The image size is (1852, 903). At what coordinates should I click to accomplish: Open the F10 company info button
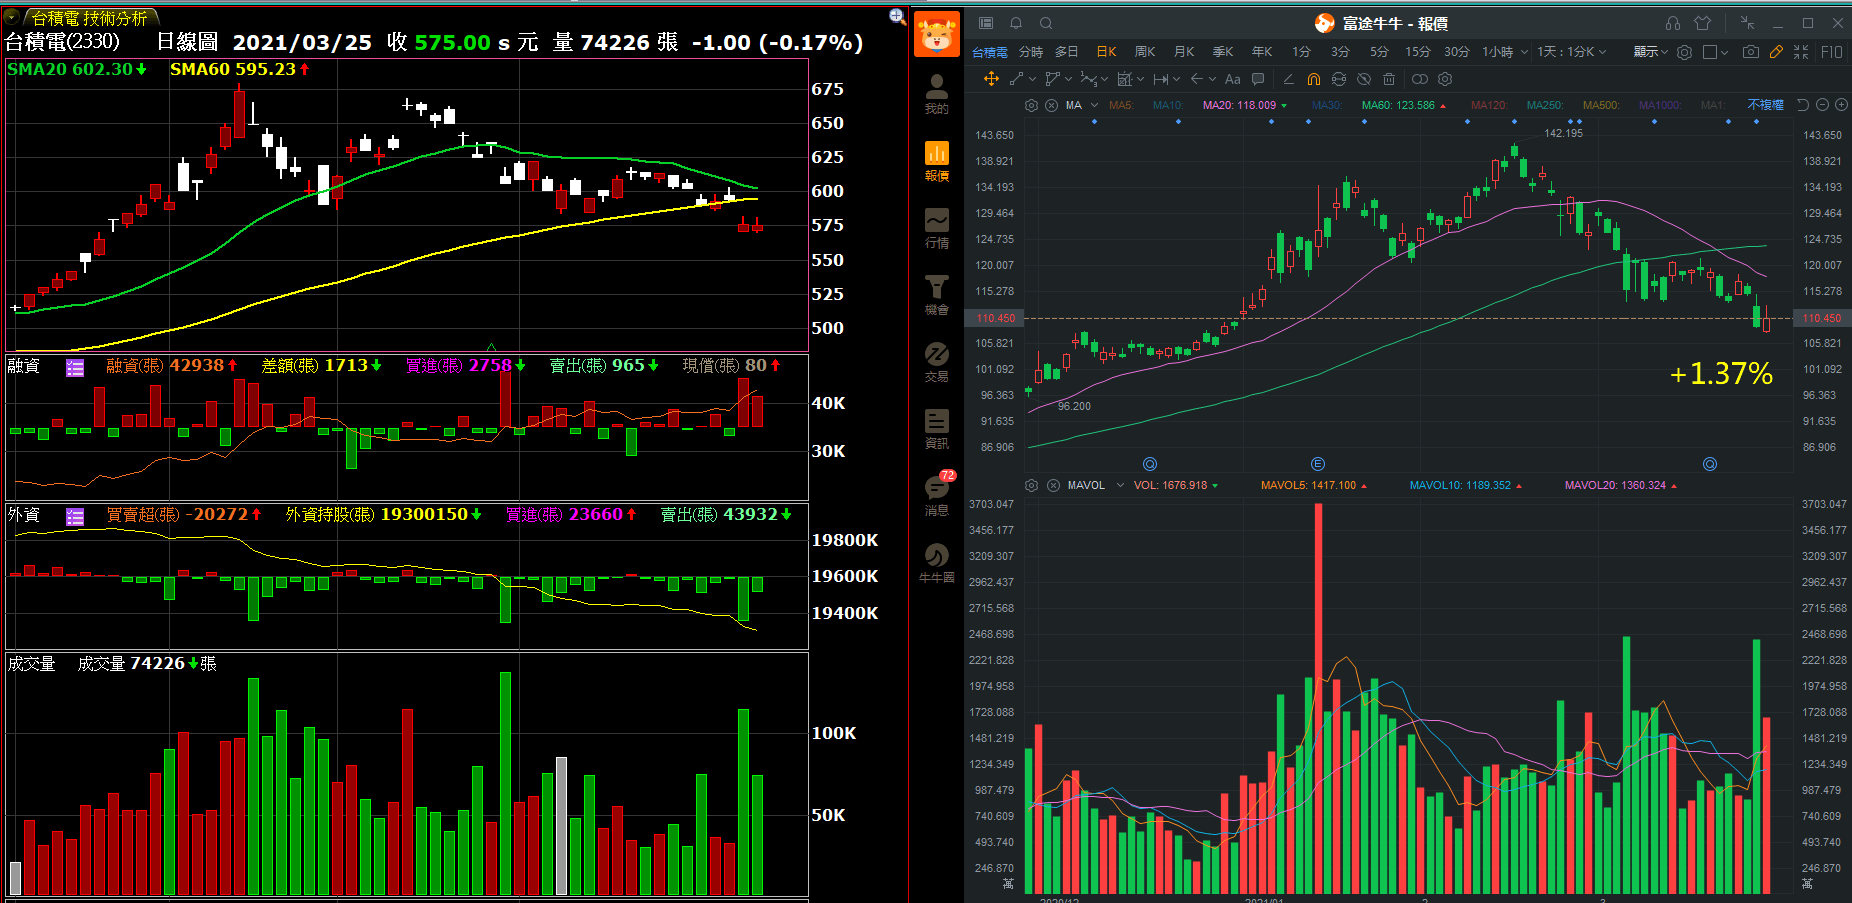[1831, 52]
